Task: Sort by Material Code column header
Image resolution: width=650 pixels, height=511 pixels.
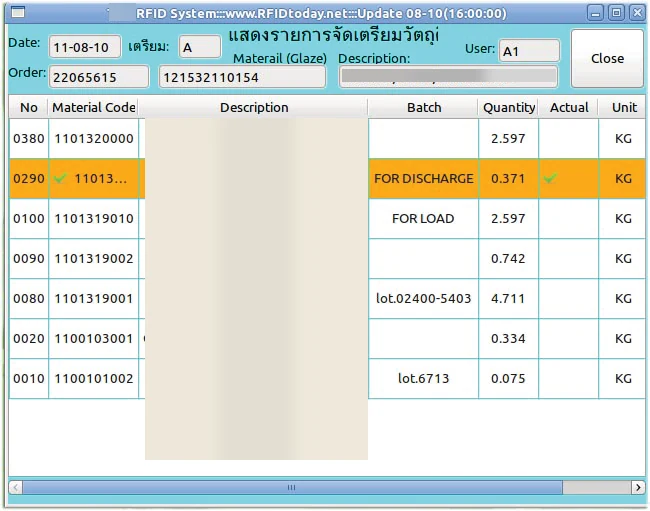Action: click(93, 107)
